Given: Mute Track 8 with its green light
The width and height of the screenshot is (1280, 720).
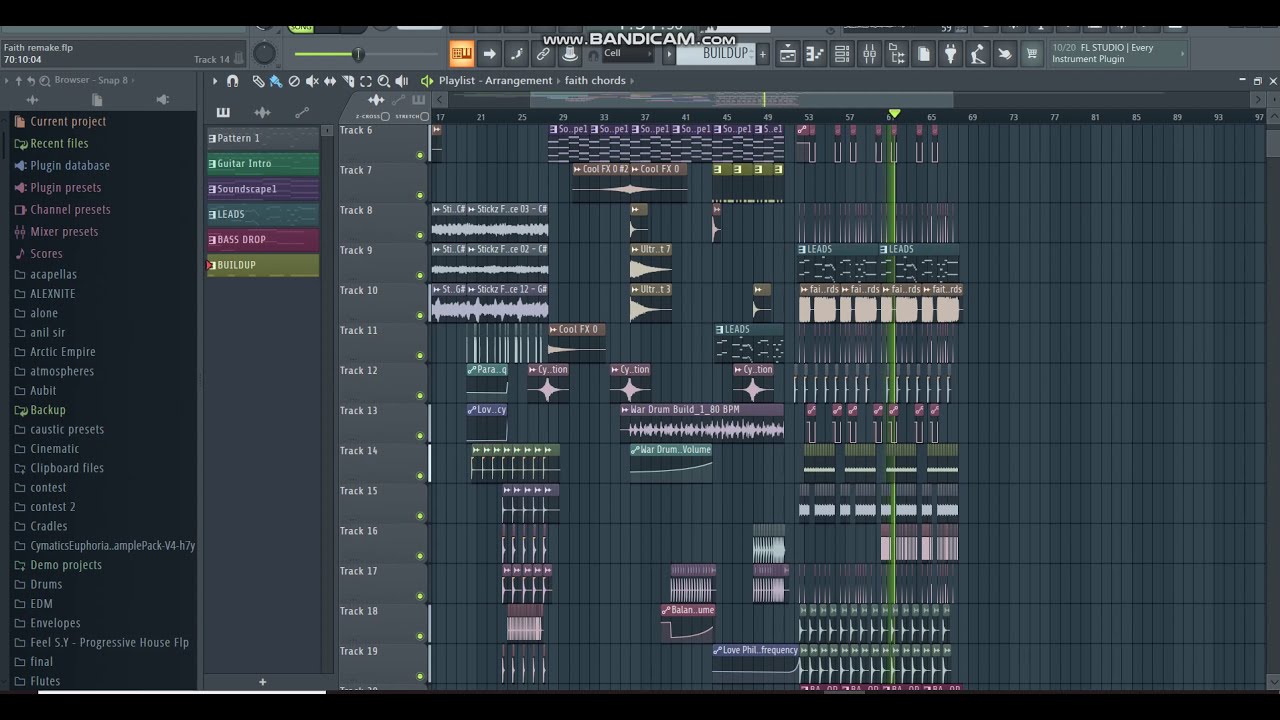Looking at the screenshot, I should (420, 235).
